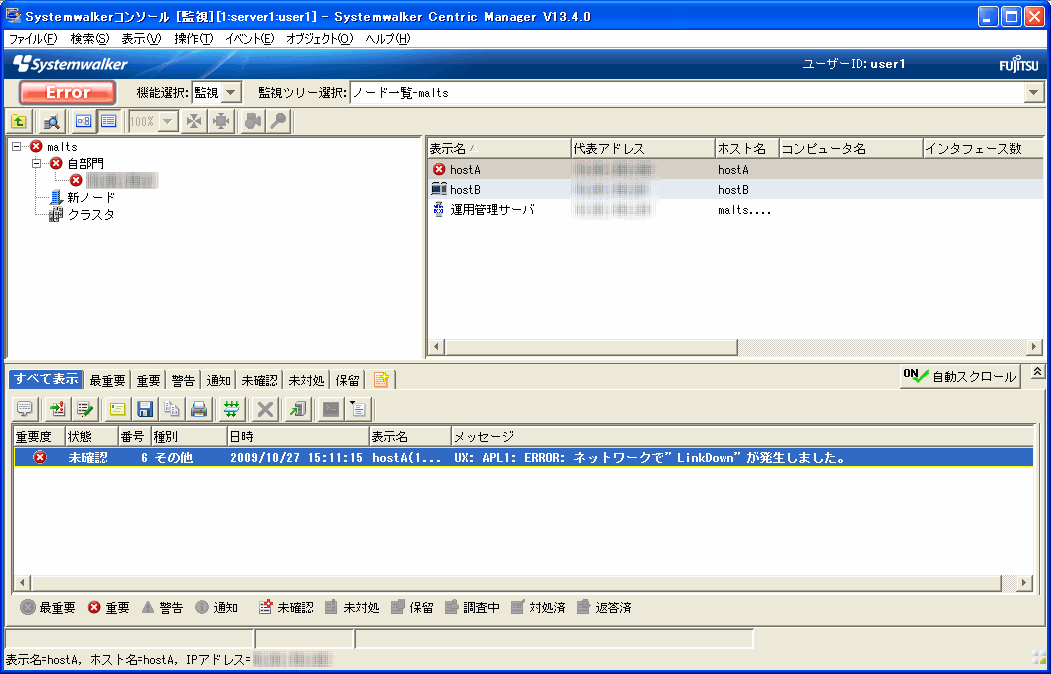Select the 自部門 tree item
The image size is (1051, 674).
[86, 163]
